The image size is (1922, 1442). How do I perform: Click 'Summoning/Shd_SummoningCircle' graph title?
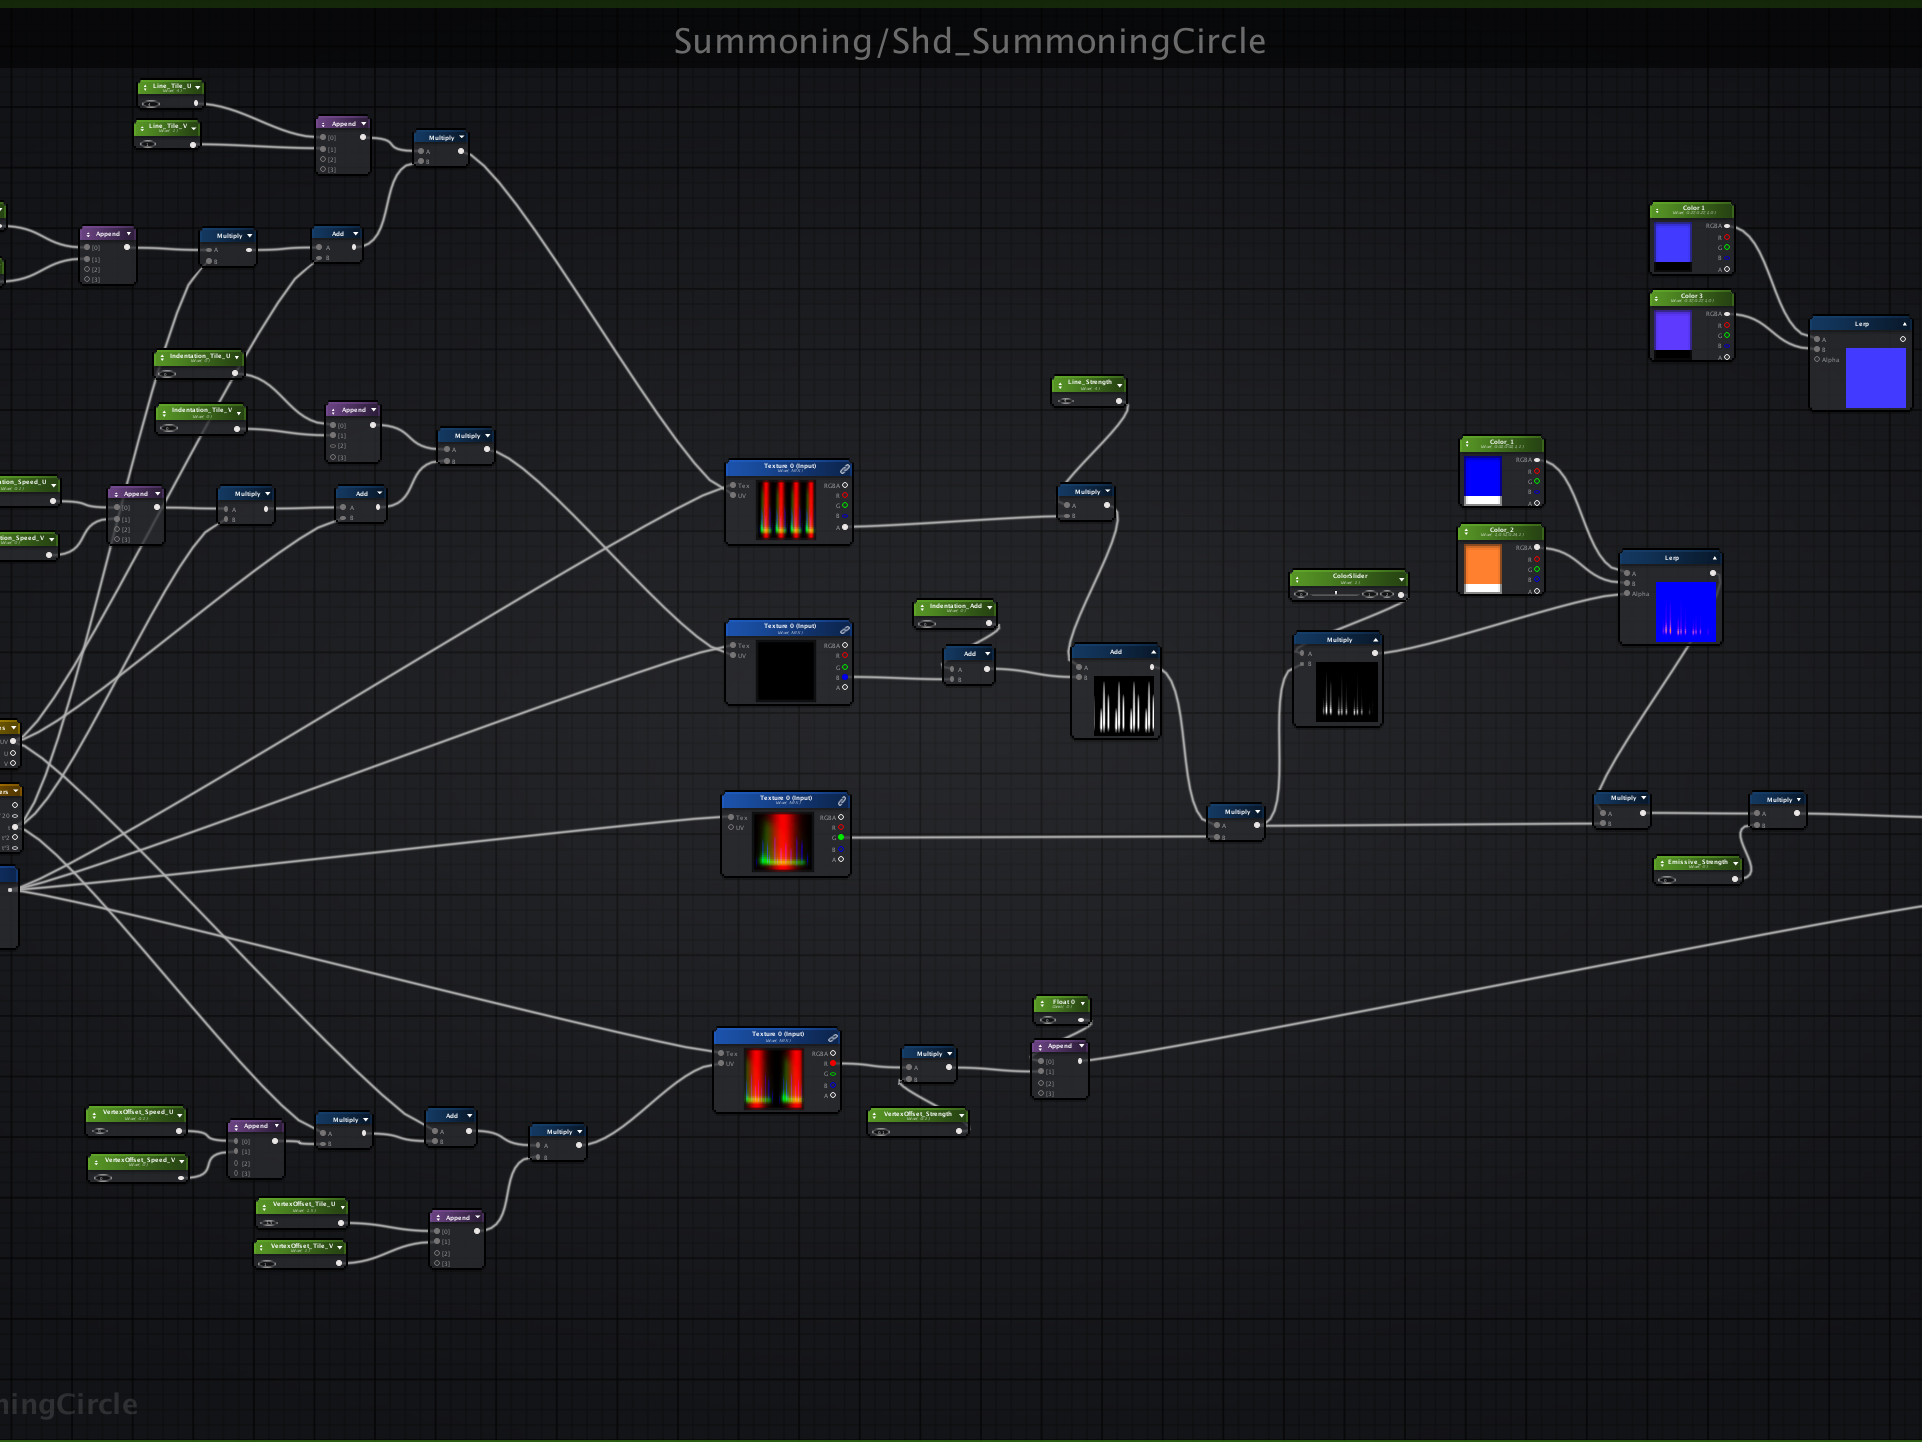970,41
